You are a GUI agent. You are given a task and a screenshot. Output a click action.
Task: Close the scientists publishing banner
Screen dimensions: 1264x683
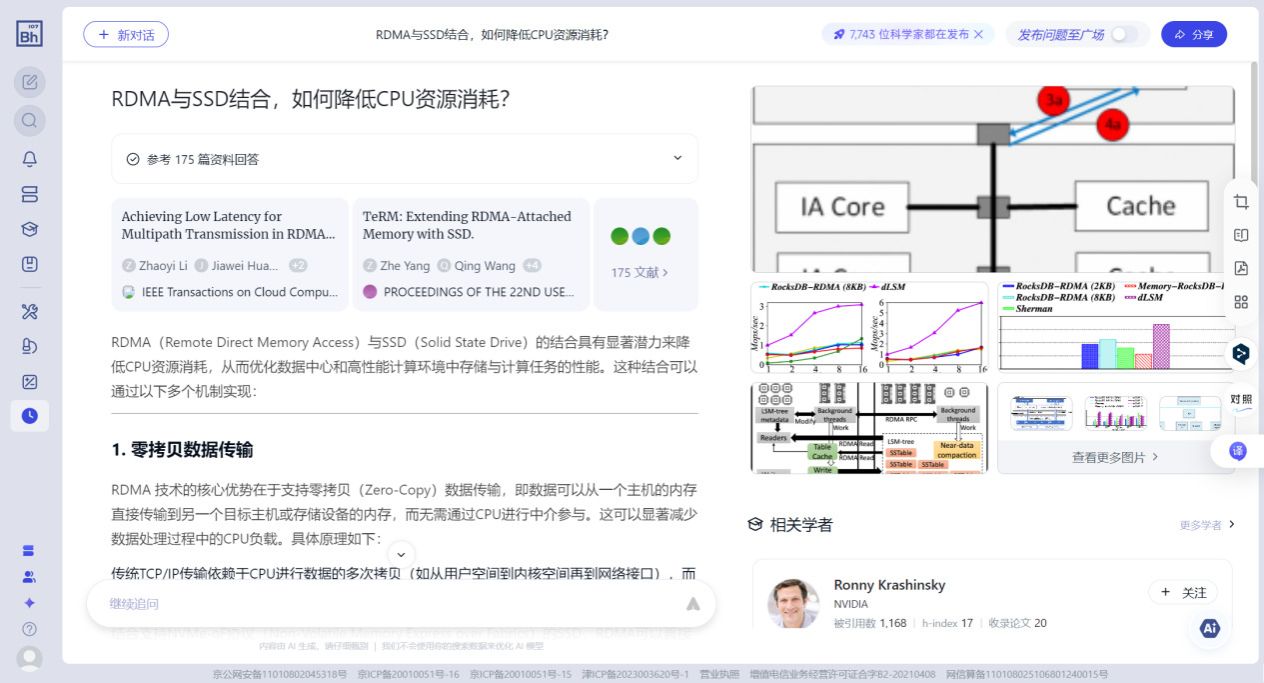pyautogui.click(x=979, y=34)
